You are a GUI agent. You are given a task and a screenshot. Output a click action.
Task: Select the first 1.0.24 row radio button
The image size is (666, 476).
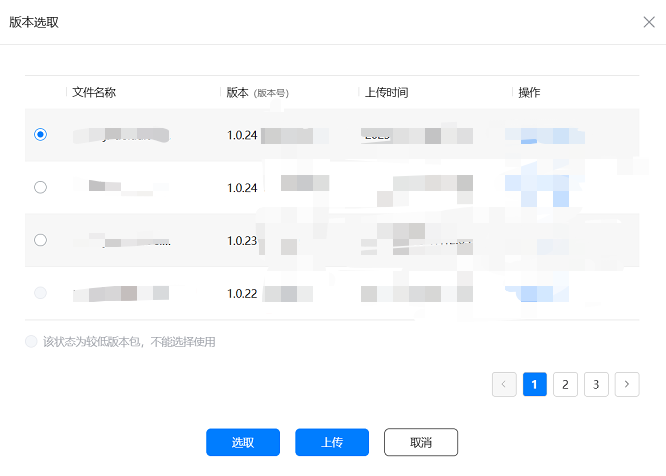coord(40,135)
